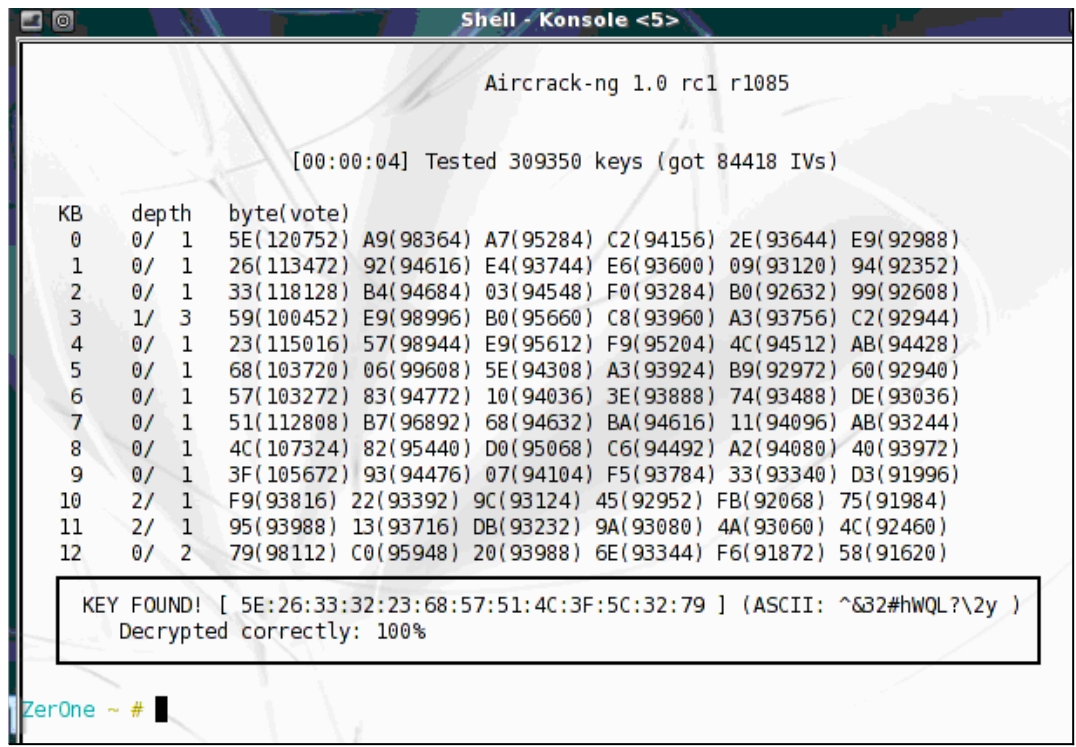The height and width of the screenshot is (747, 1076).
Task: Click the KB column header
Action: click(70, 214)
